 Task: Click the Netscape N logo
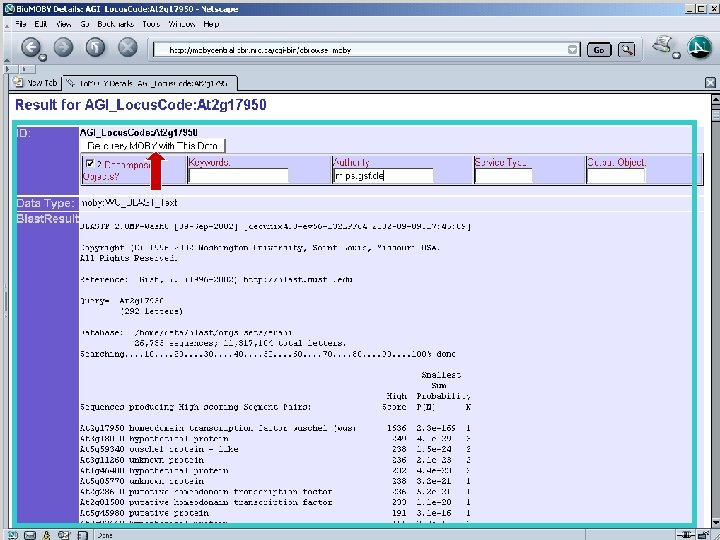pos(700,47)
